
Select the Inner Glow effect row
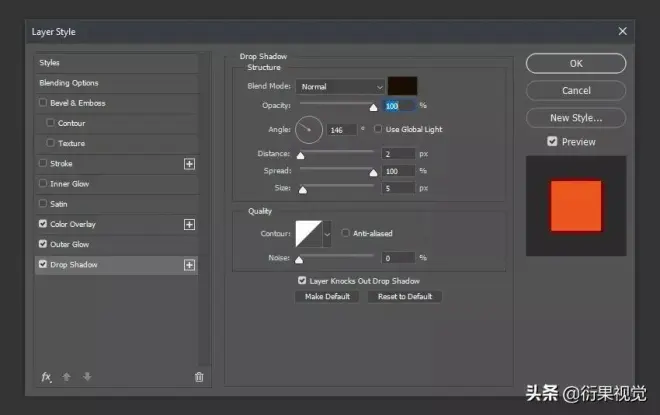point(117,184)
